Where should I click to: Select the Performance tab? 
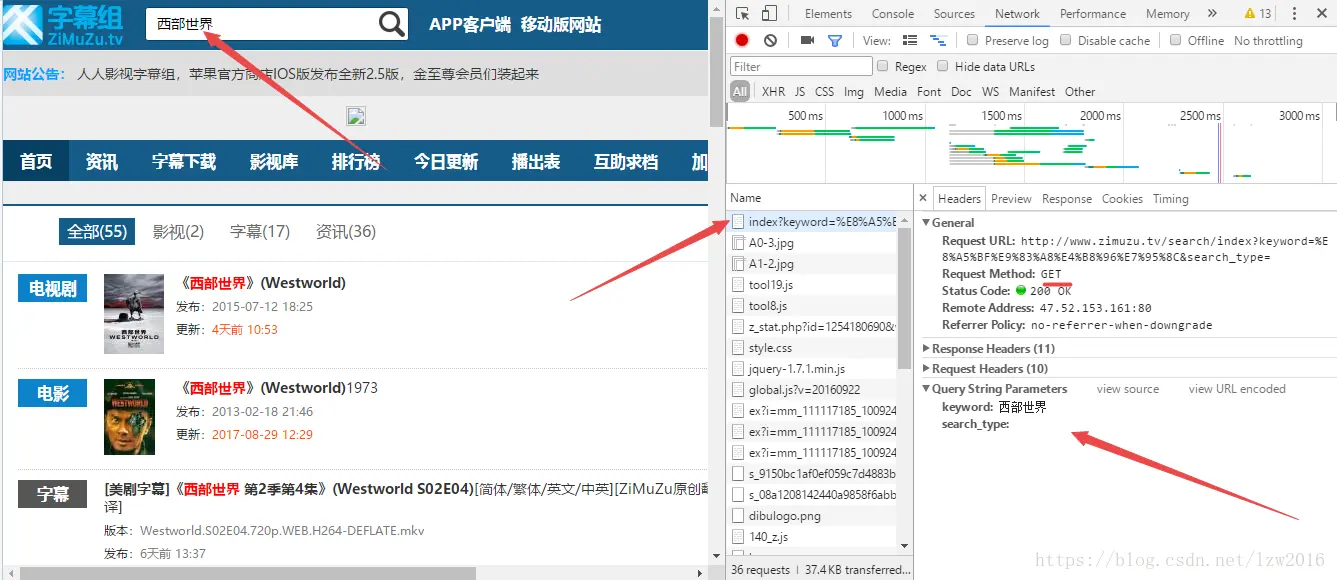(x=1093, y=13)
